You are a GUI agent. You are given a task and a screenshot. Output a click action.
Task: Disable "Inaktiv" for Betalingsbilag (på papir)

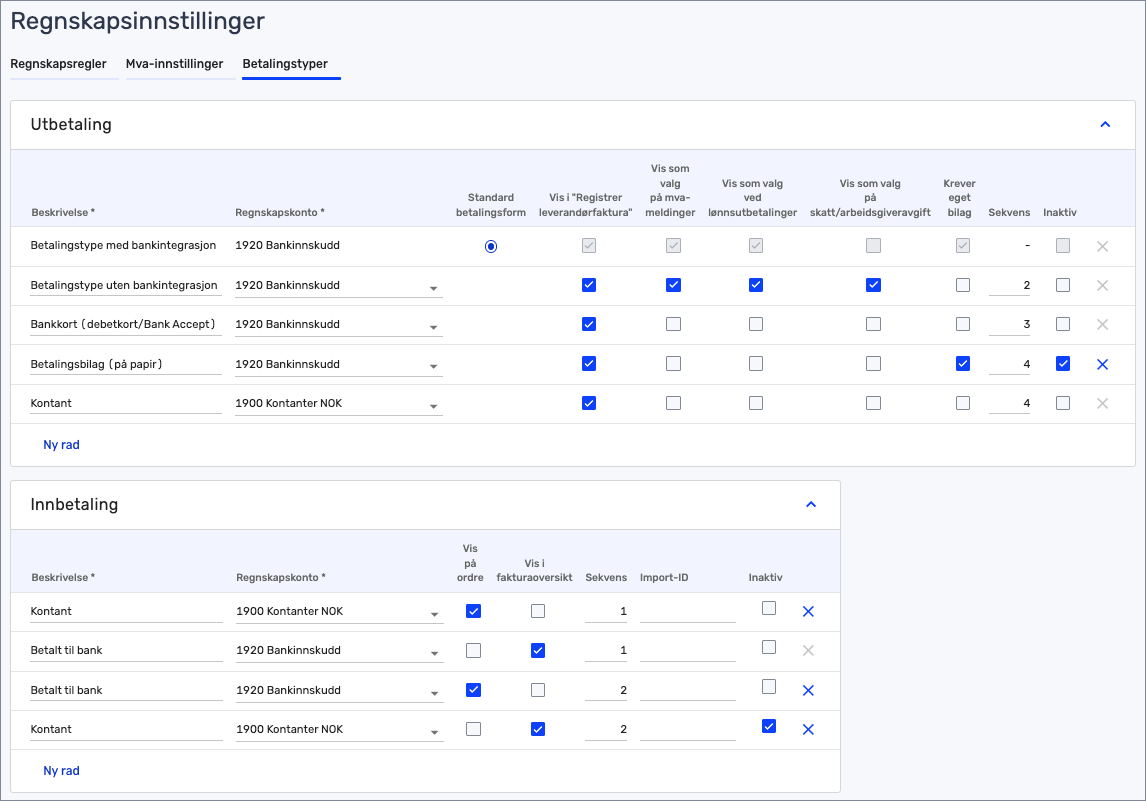point(1062,364)
